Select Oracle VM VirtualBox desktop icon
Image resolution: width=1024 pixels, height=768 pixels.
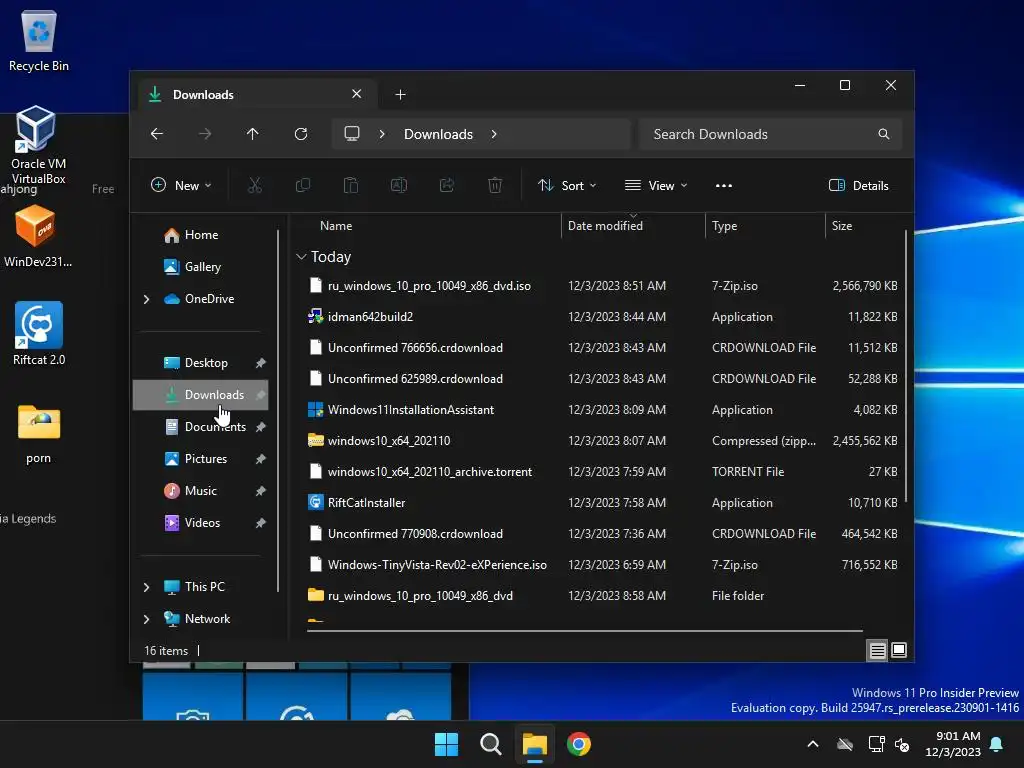38,145
